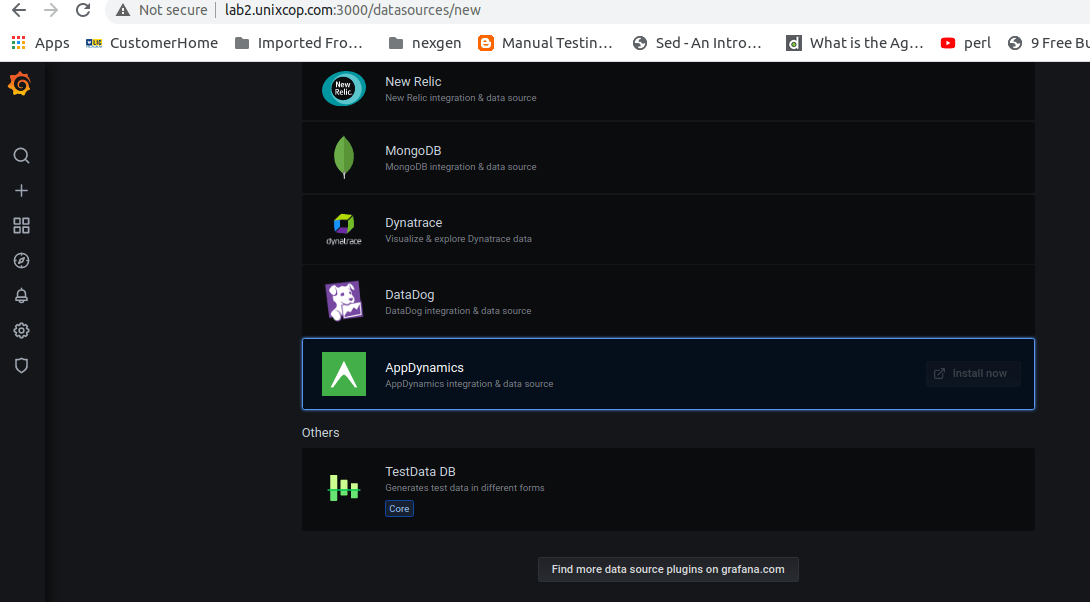
Task: Open the Server Admin shield icon
Action: pos(22,366)
